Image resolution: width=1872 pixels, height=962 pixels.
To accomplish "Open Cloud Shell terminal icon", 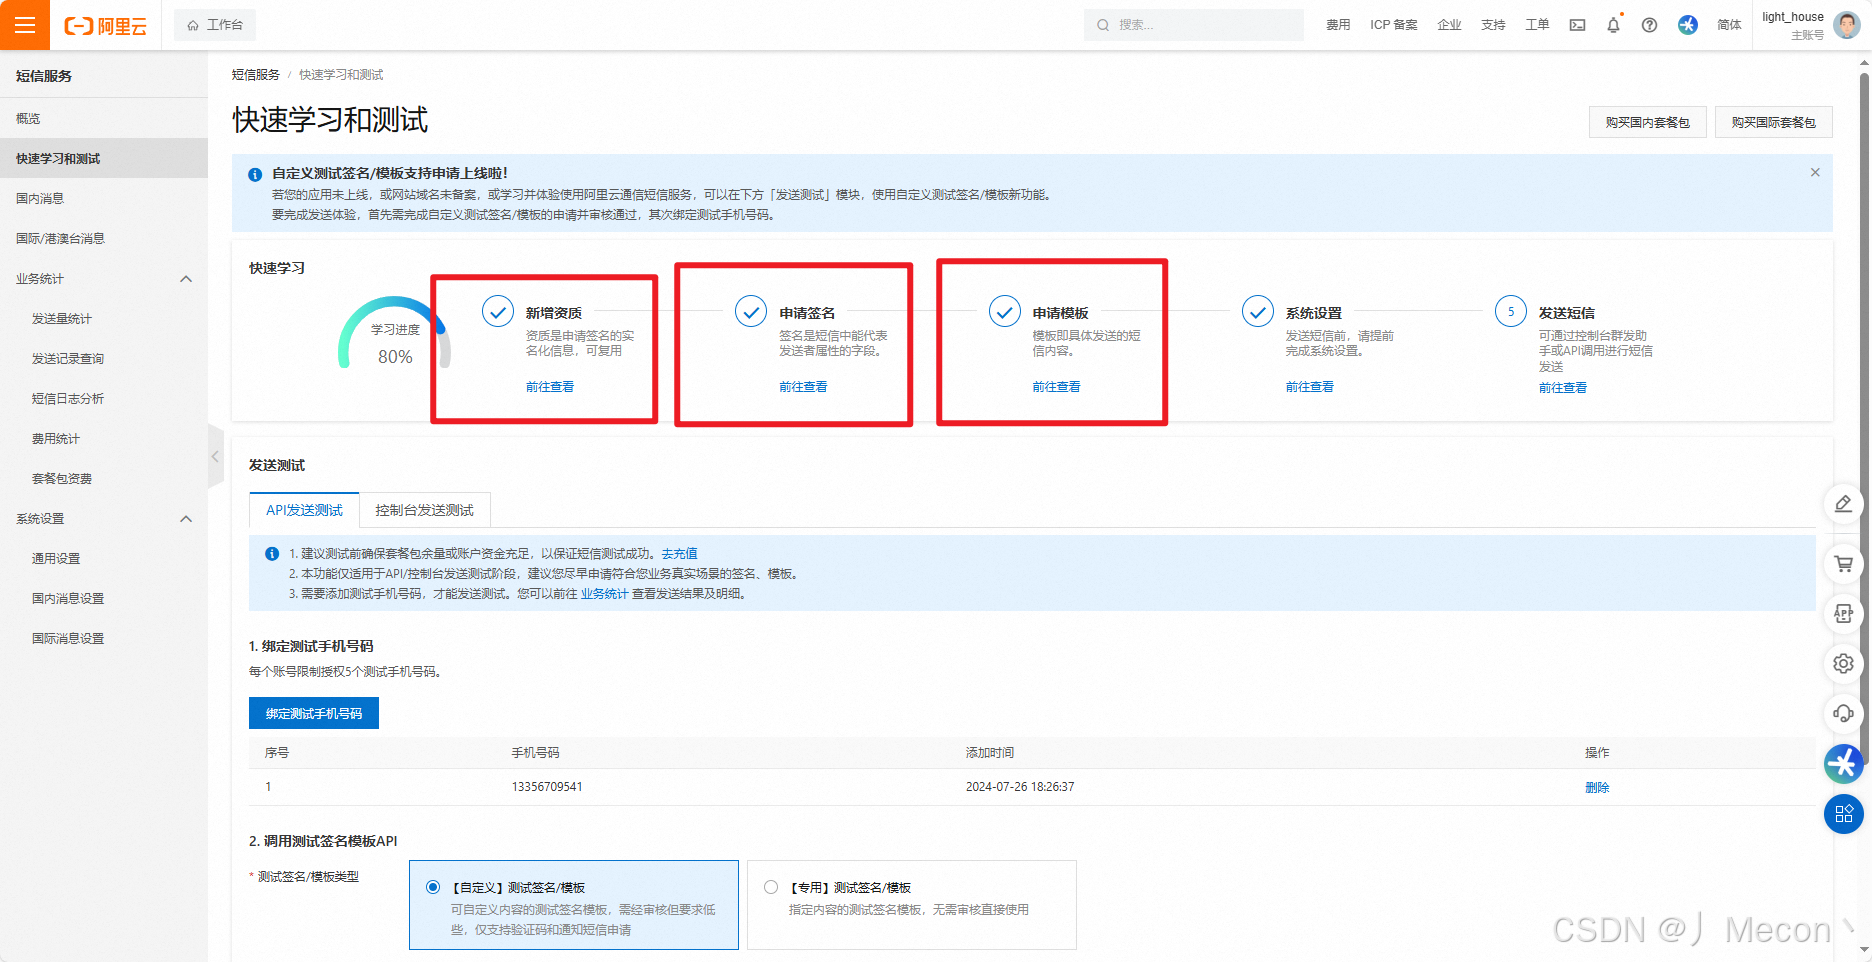I will tap(1577, 25).
